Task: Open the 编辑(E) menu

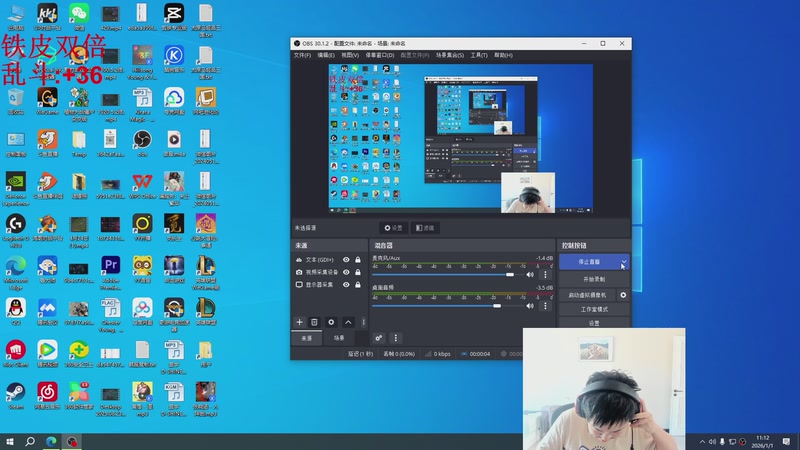Action: [326, 55]
